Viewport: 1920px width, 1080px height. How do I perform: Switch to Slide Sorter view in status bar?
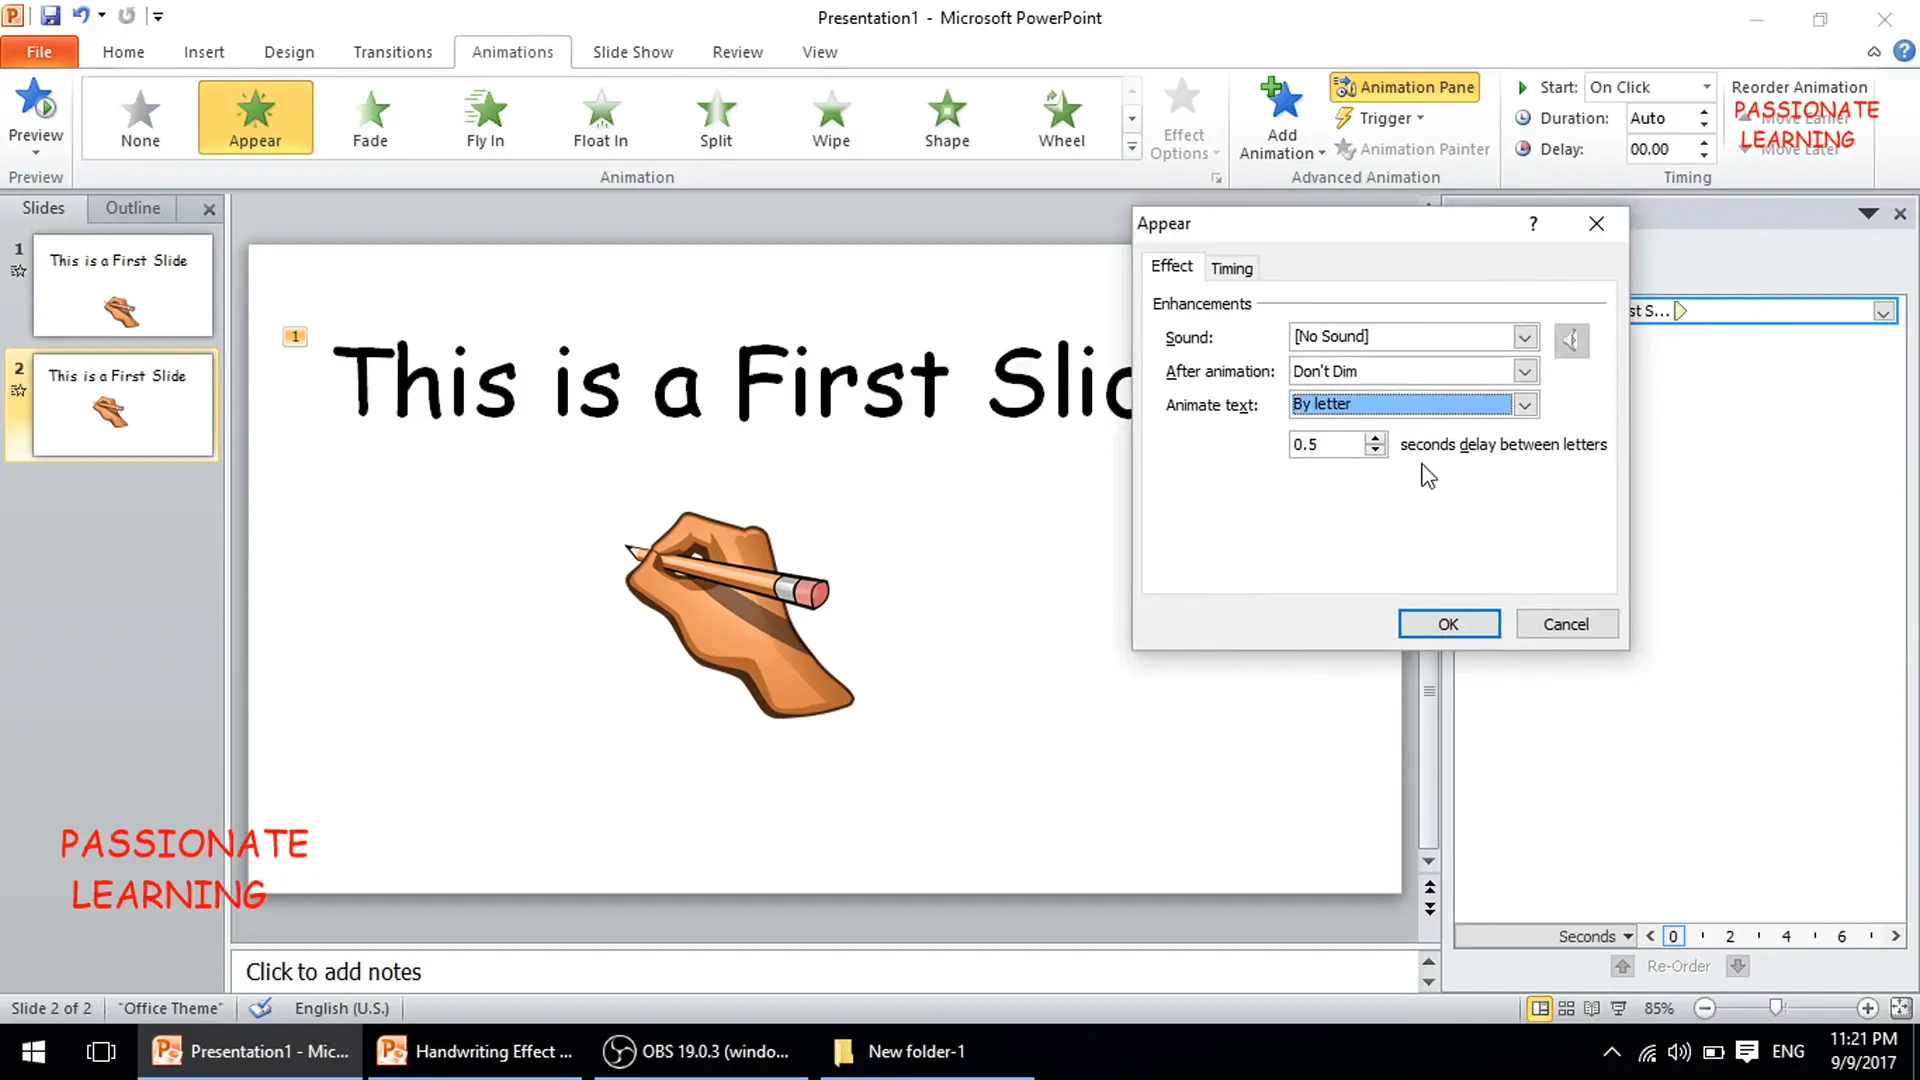pos(1566,1008)
